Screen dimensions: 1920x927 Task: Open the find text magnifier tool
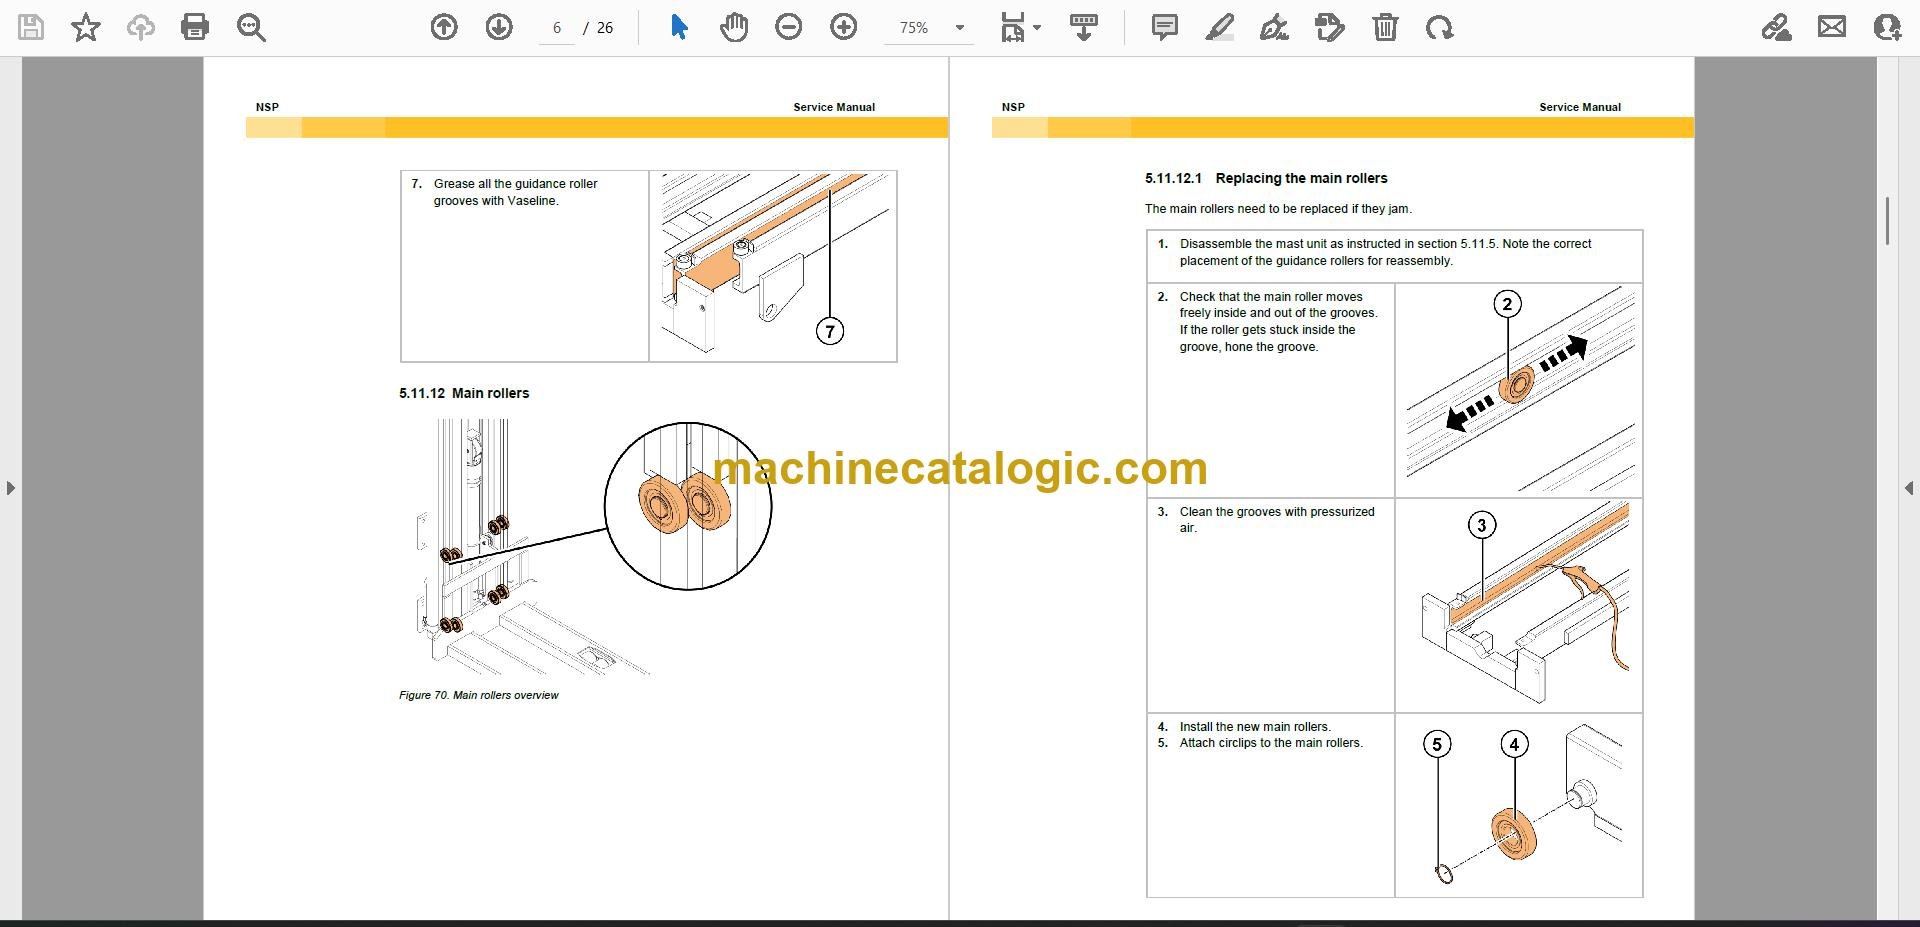[x=251, y=28]
